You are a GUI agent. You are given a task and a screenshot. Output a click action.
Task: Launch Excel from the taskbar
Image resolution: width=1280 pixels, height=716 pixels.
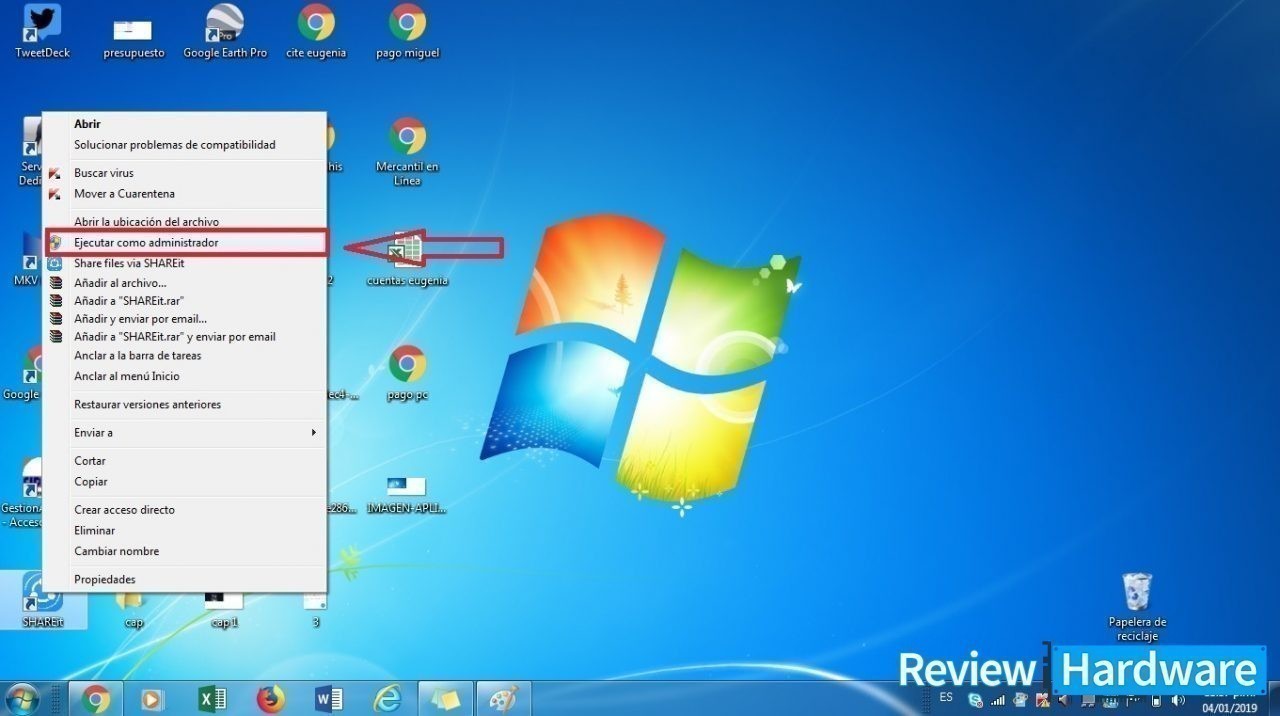pos(212,699)
